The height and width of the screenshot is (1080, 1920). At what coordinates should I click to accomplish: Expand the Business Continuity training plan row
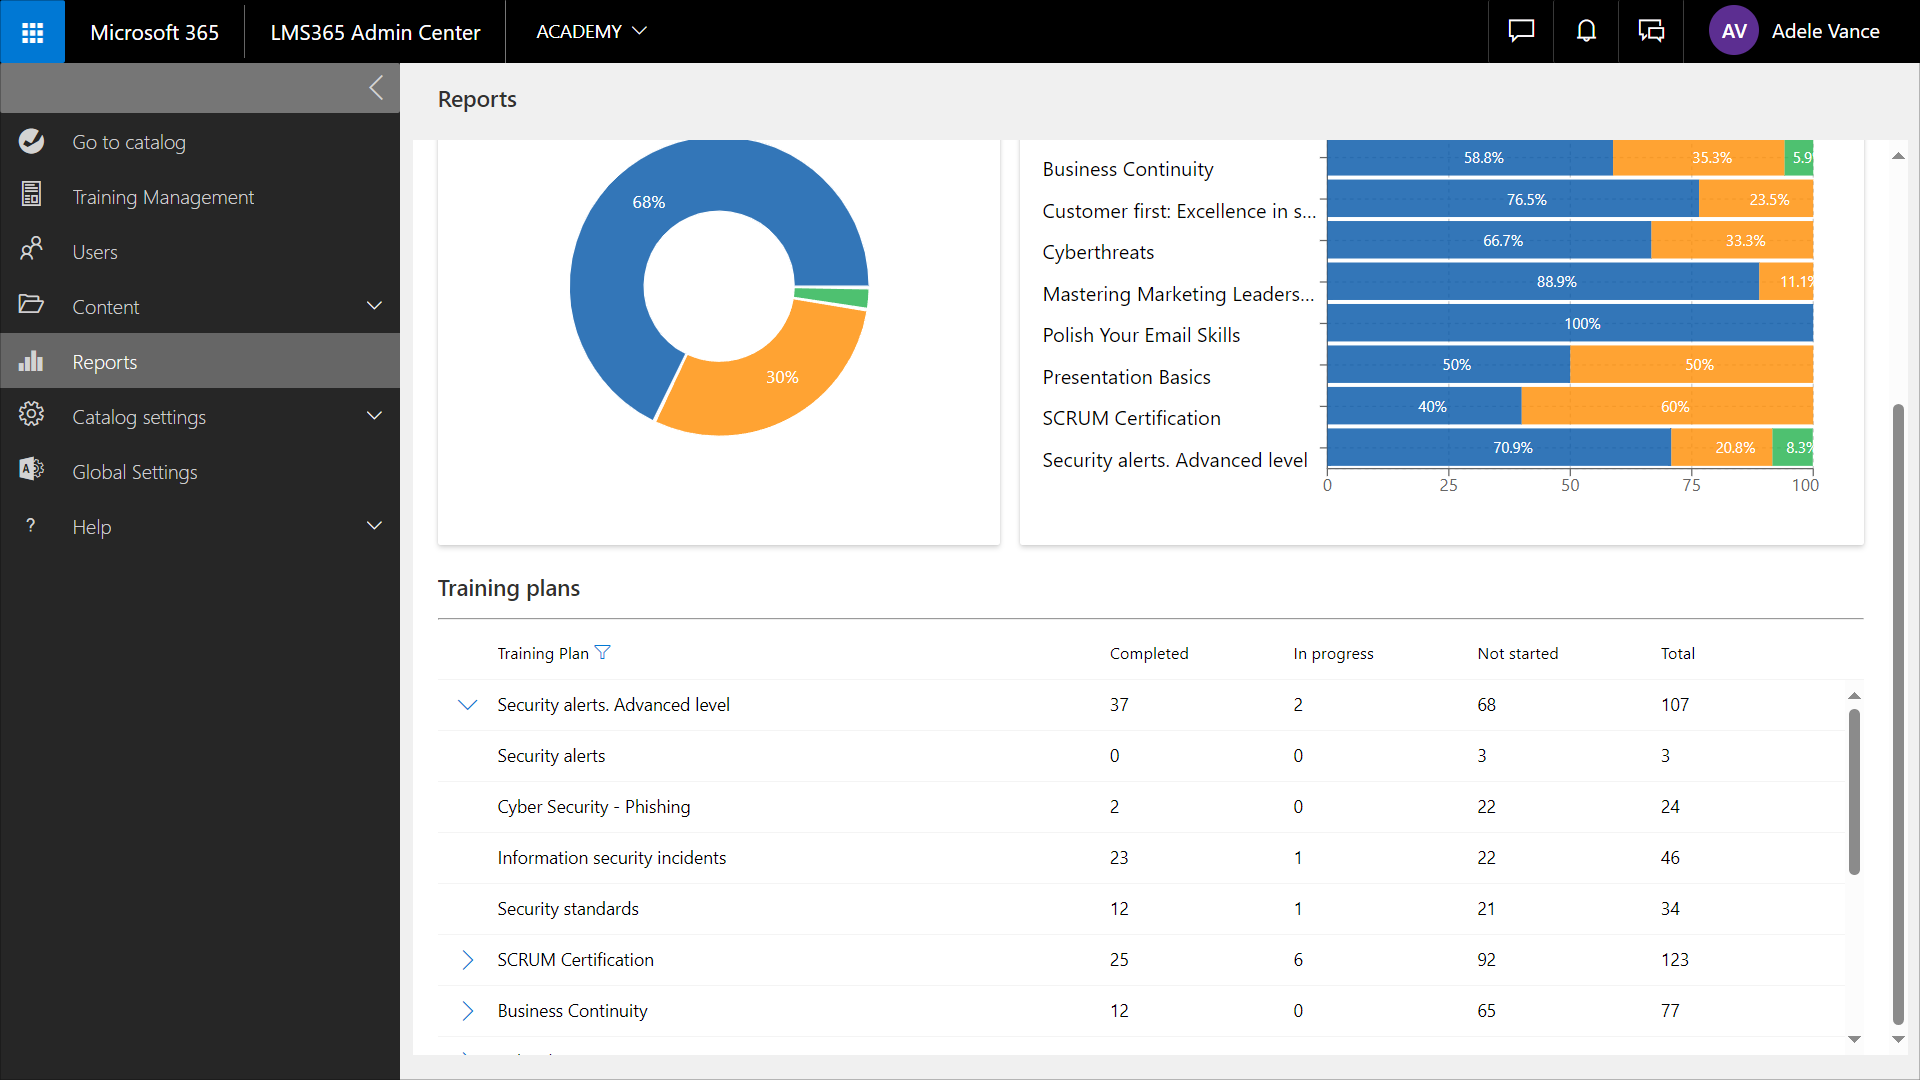(467, 1011)
